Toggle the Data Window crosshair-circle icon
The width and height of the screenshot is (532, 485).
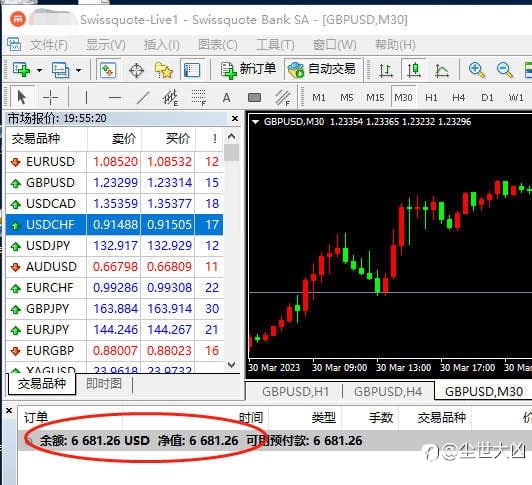coord(136,71)
